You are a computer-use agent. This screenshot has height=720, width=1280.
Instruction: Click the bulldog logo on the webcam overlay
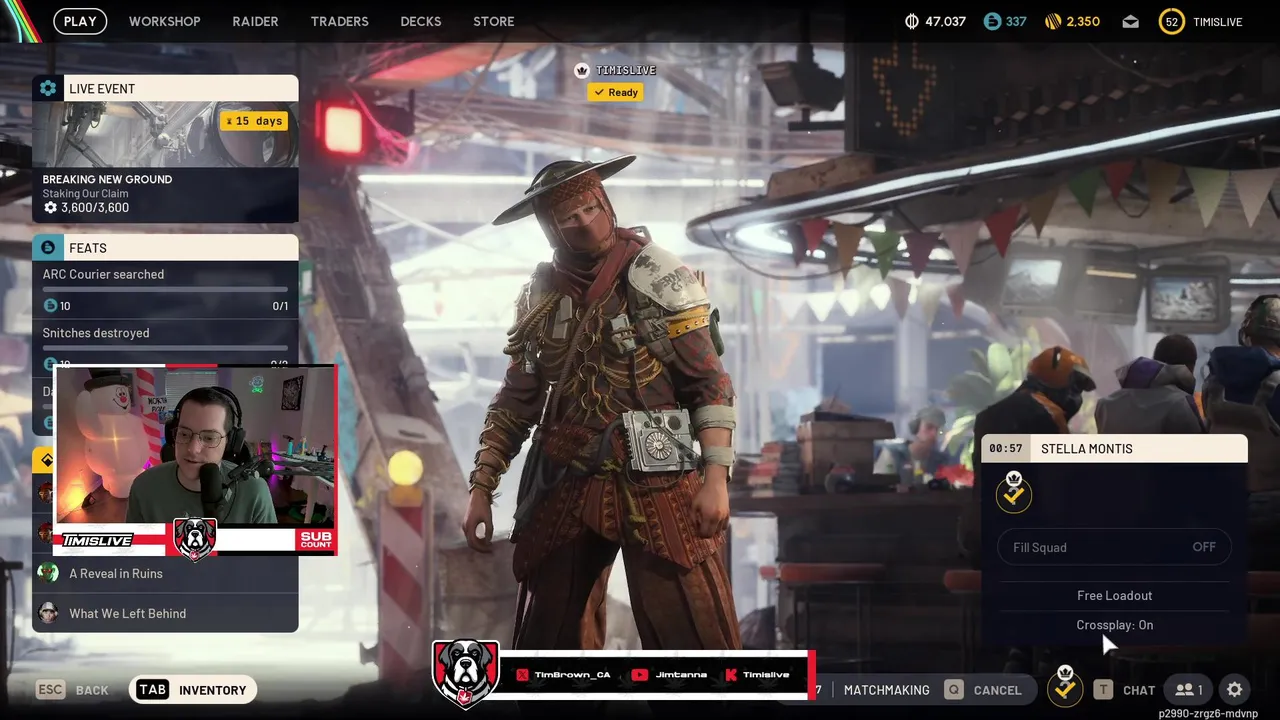[195, 539]
